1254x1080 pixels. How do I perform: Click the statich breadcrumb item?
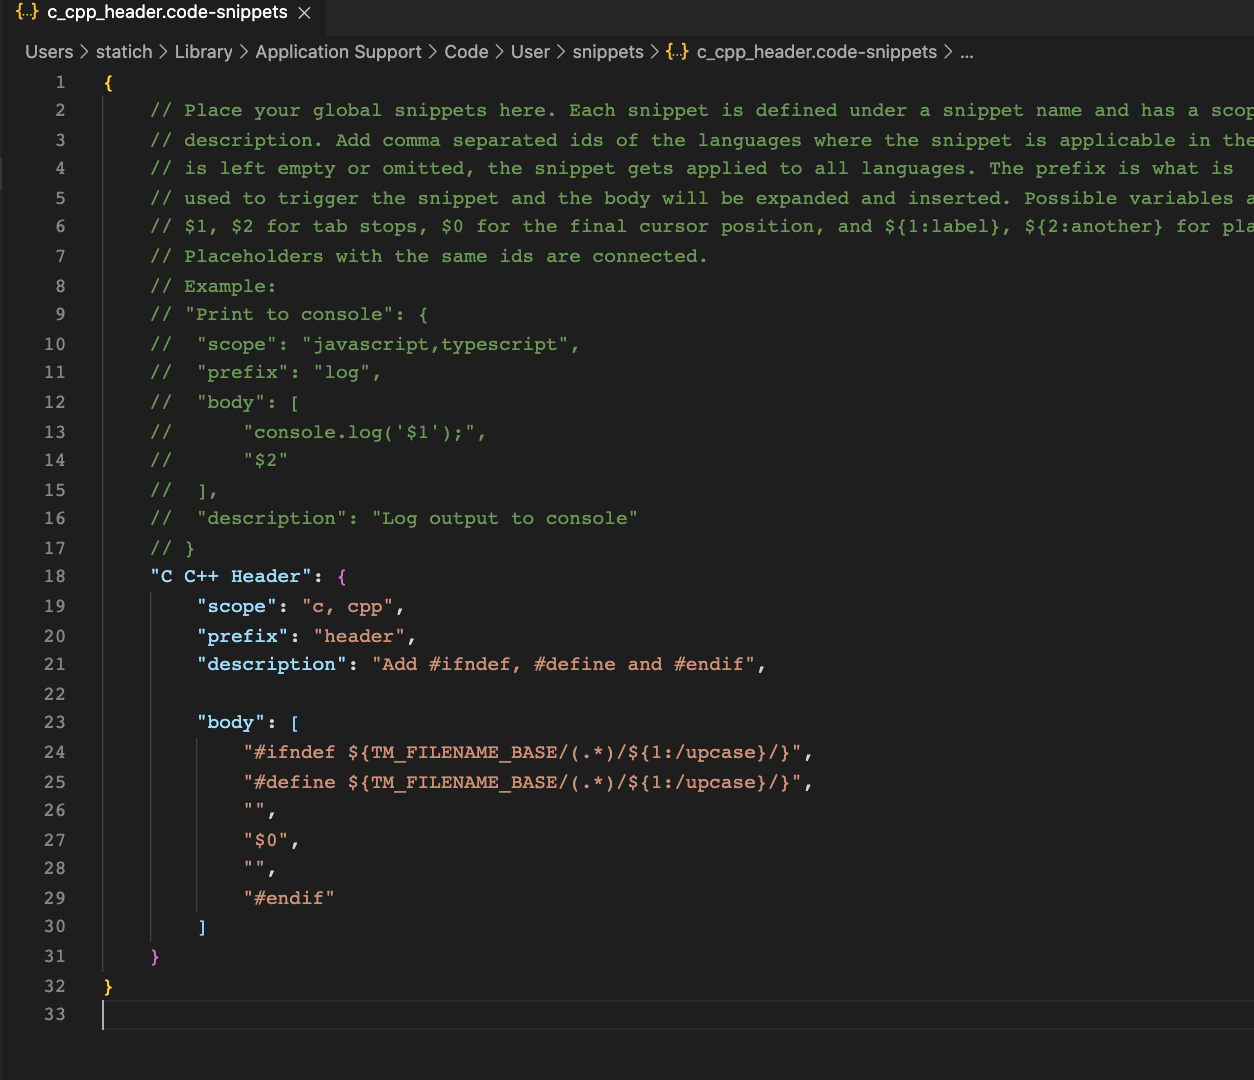124,52
